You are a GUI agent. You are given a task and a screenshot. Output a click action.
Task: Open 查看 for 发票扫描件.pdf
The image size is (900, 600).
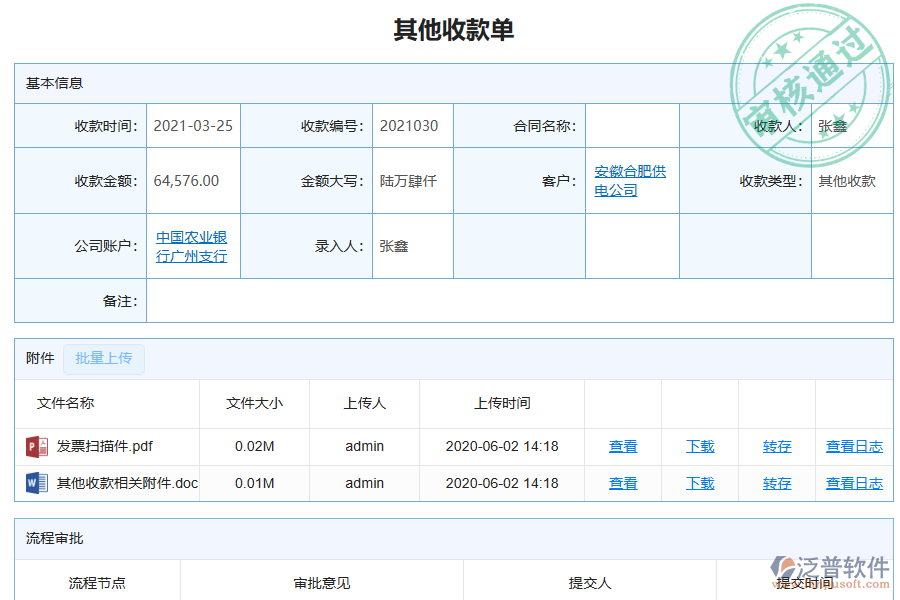point(623,446)
